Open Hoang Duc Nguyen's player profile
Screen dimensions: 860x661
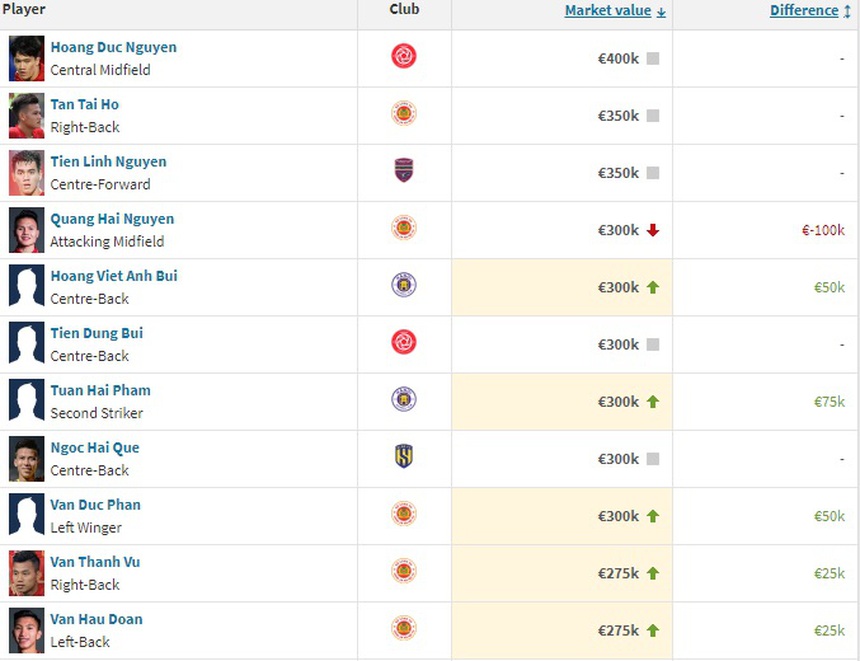pos(113,47)
